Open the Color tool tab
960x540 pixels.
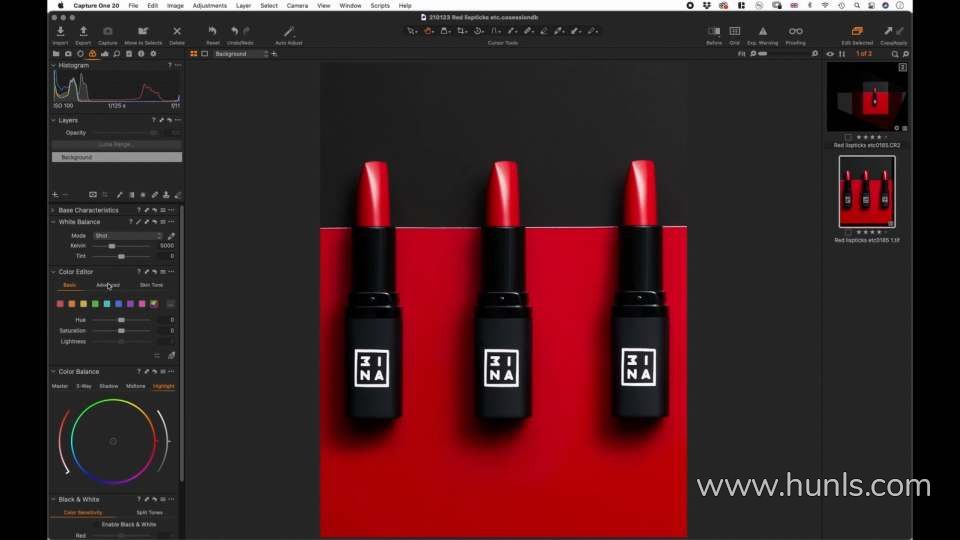coord(92,54)
